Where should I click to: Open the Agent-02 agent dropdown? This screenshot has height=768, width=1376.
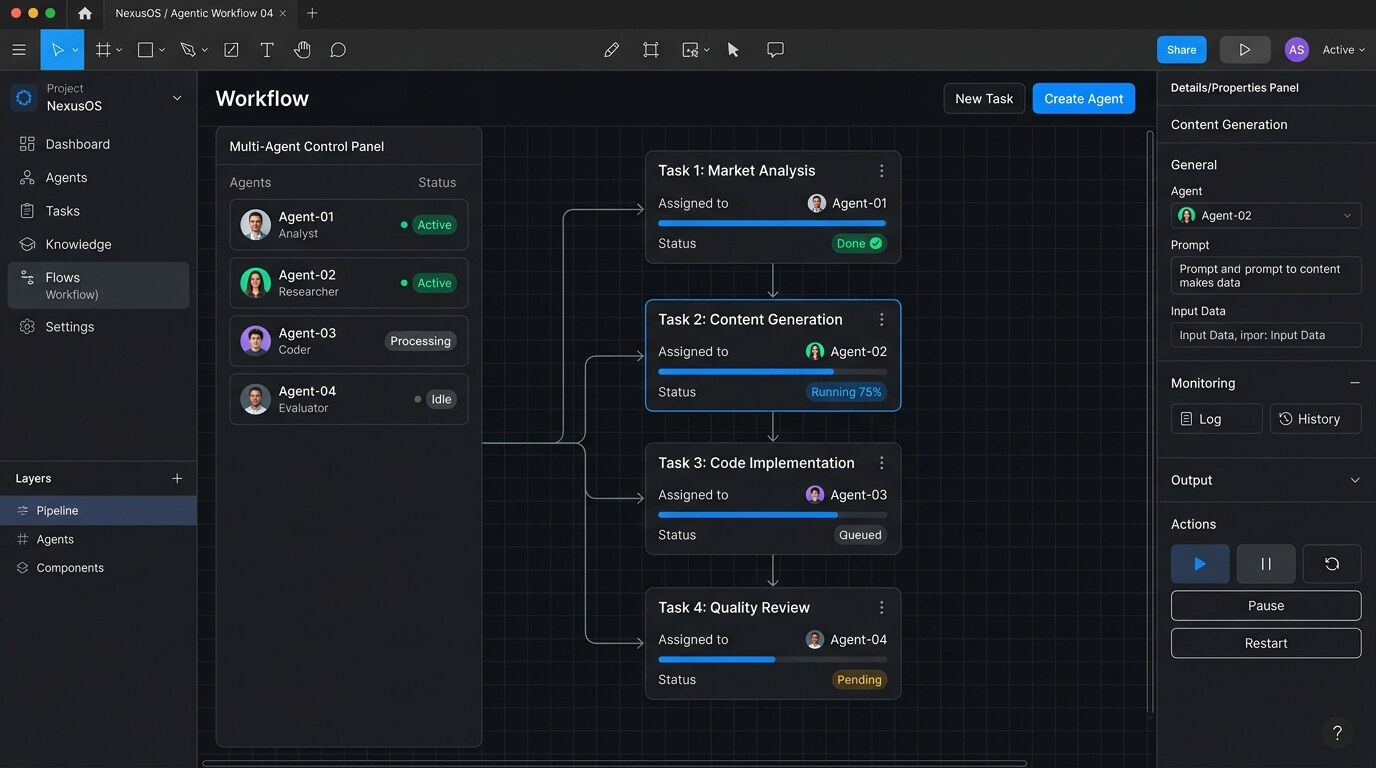(1266, 216)
